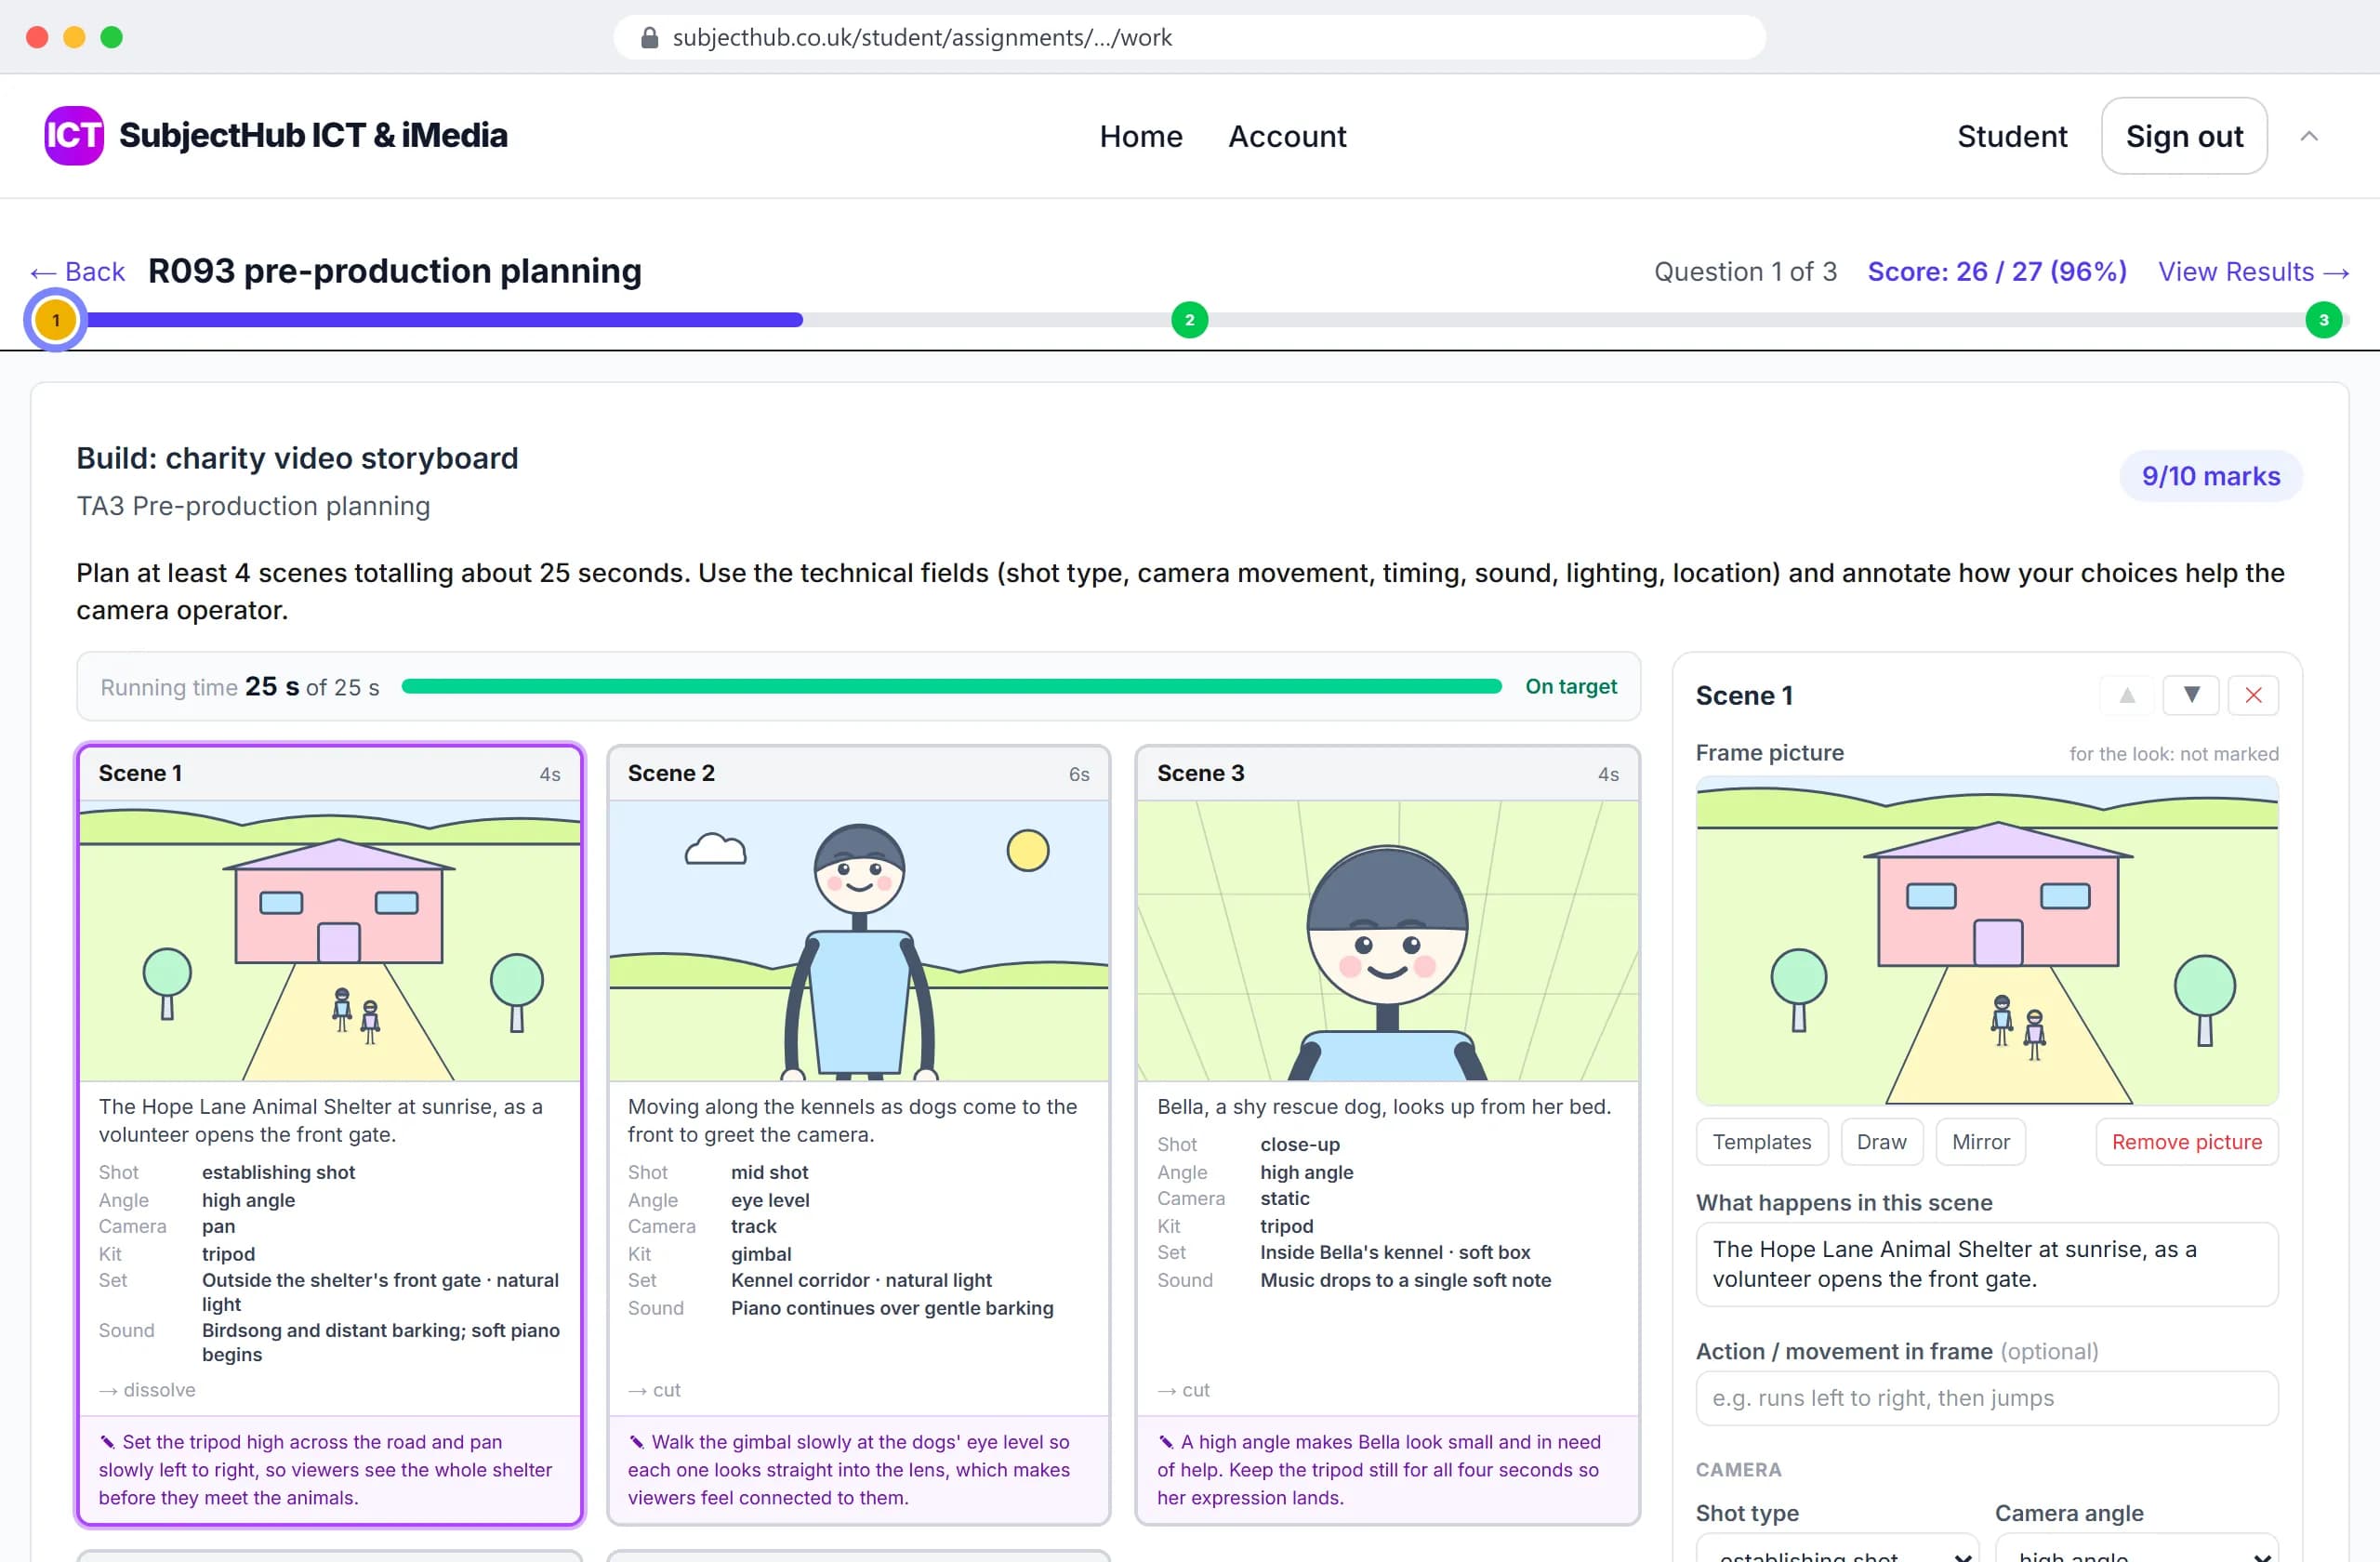This screenshot has width=2380, height=1562.
Task: Select Scene 3 storyboard thumbnail
Action: (x=1387, y=940)
